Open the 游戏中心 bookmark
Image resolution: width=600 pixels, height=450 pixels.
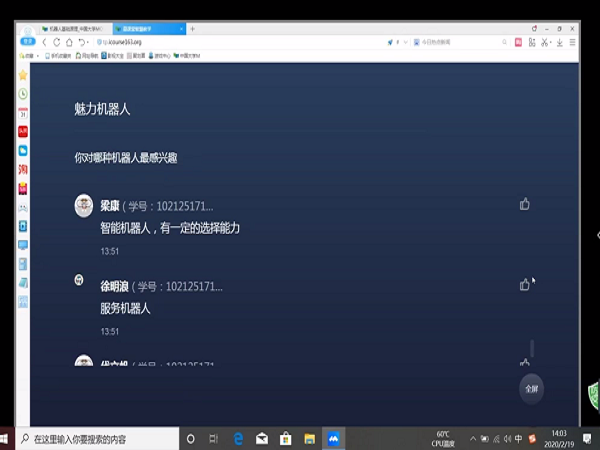[160, 56]
